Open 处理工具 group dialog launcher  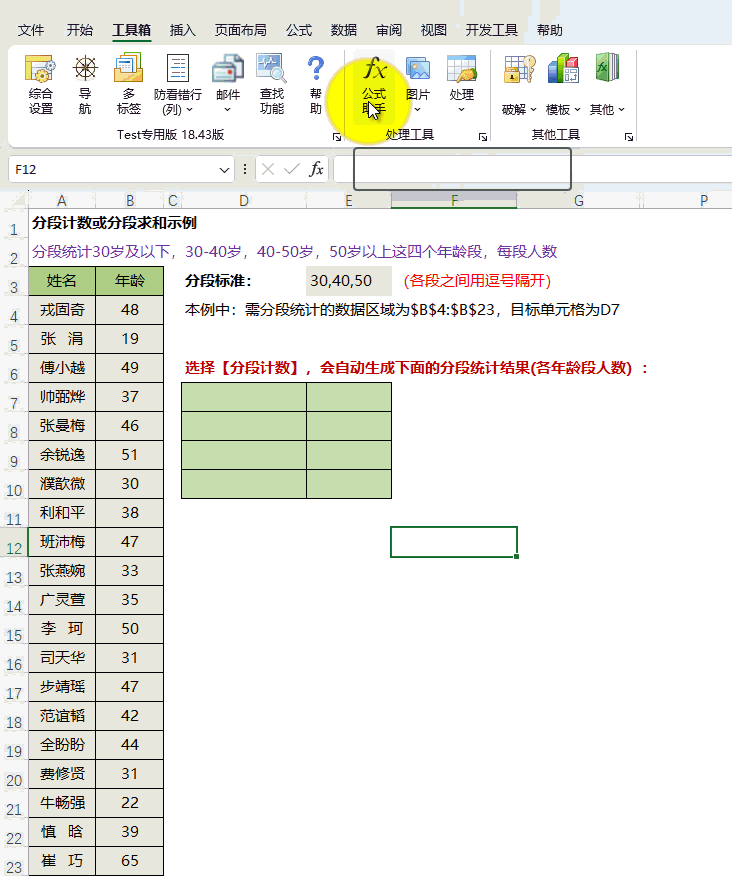click(x=483, y=136)
